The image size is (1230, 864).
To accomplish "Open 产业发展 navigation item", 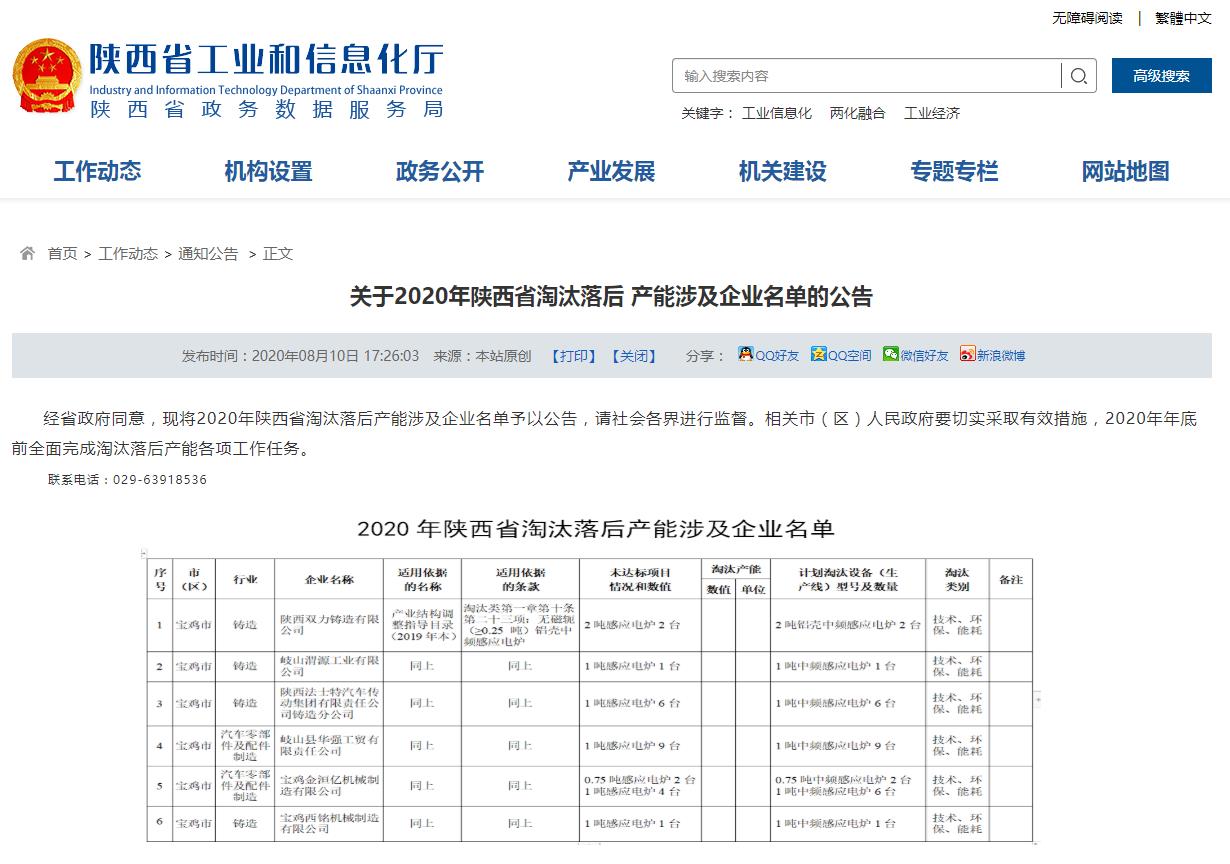I will 611,171.
